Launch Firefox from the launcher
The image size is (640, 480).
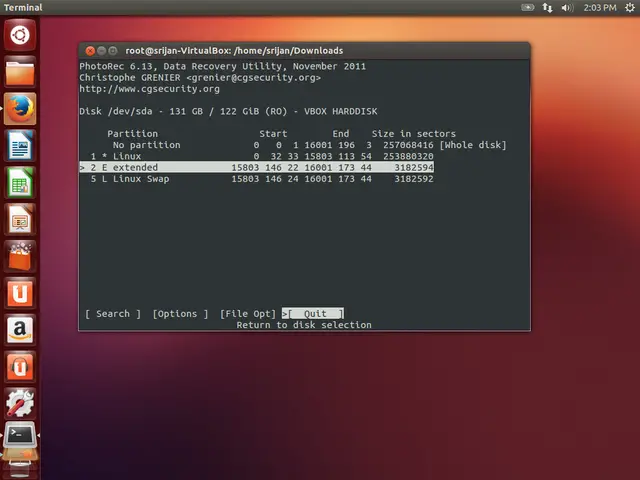(x=20, y=109)
